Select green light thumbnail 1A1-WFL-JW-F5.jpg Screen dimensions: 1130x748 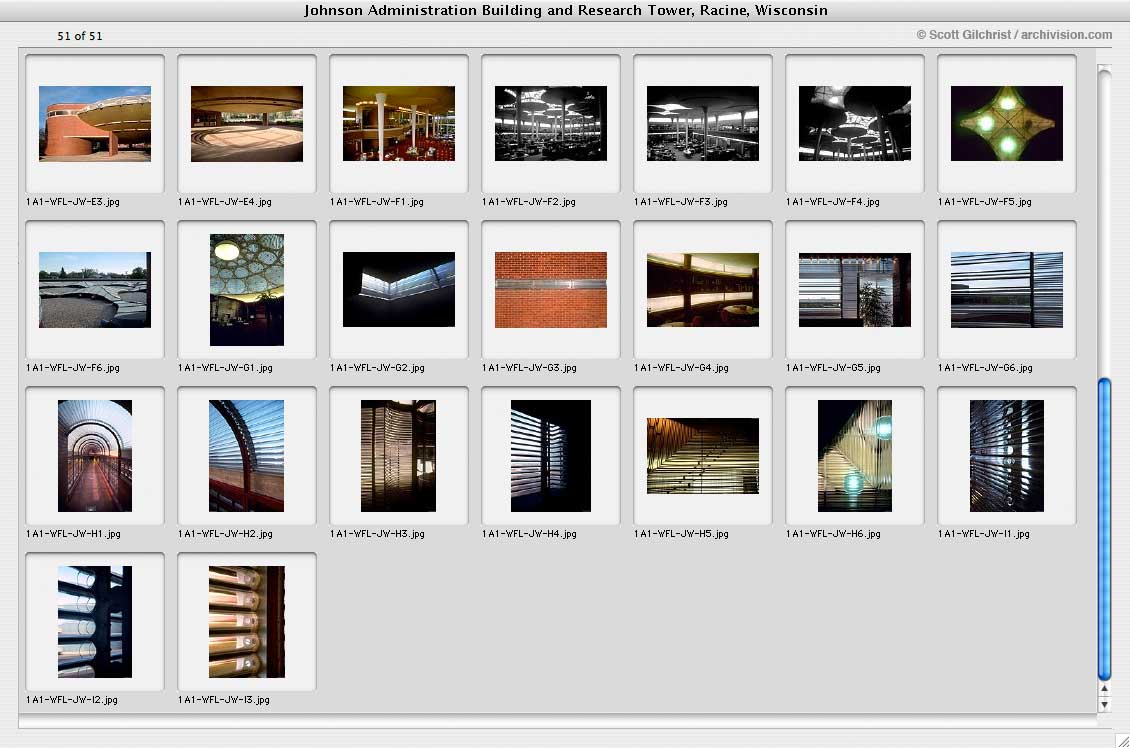(1007, 123)
